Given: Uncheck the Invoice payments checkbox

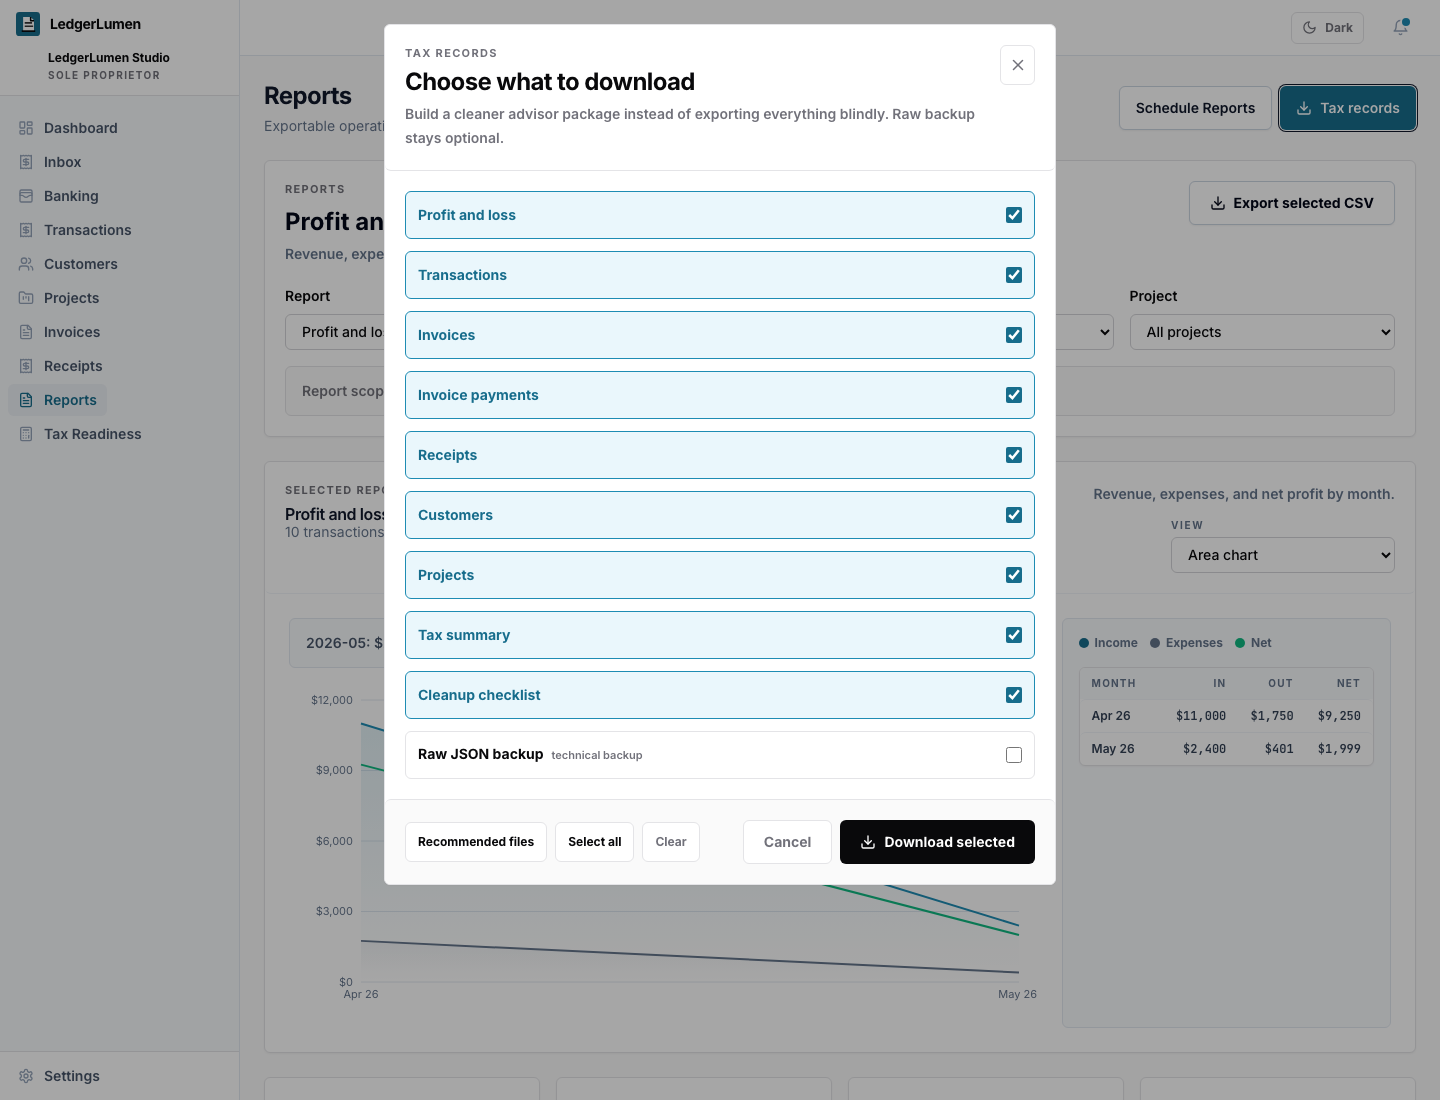Looking at the screenshot, I should [1014, 395].
